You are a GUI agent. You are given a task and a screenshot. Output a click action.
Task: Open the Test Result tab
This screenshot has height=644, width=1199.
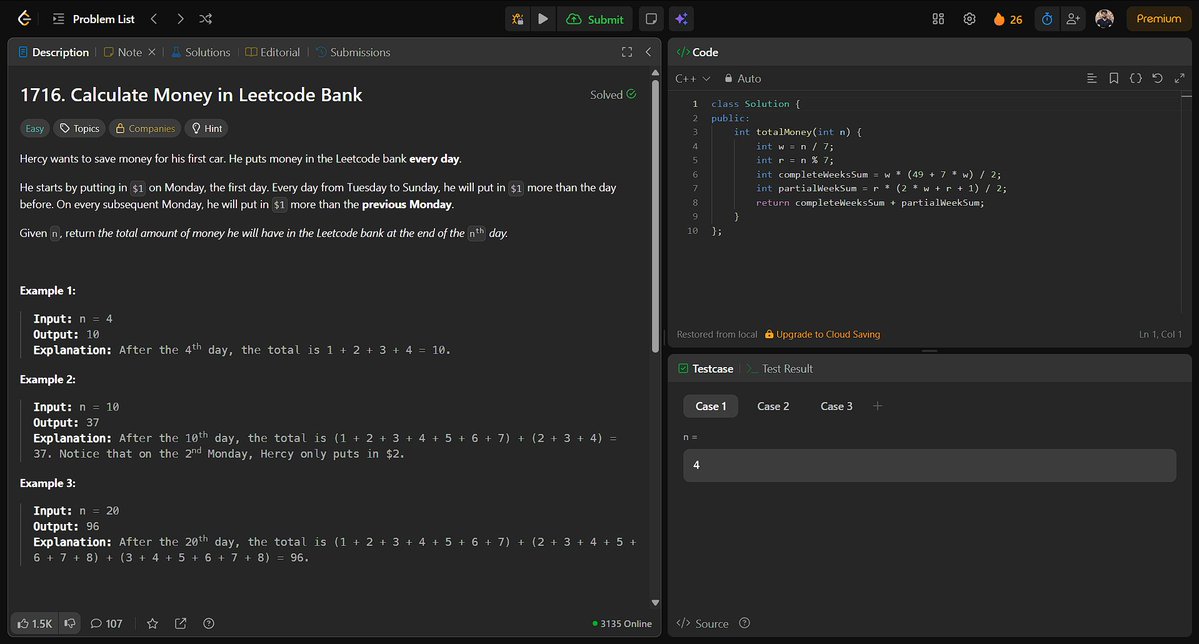click(x=779, y=369)
